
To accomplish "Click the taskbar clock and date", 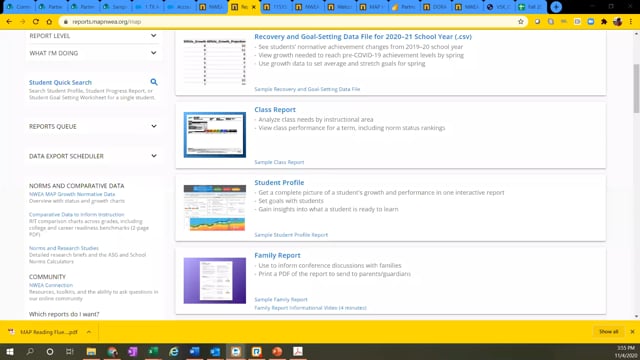I will 625,351.
